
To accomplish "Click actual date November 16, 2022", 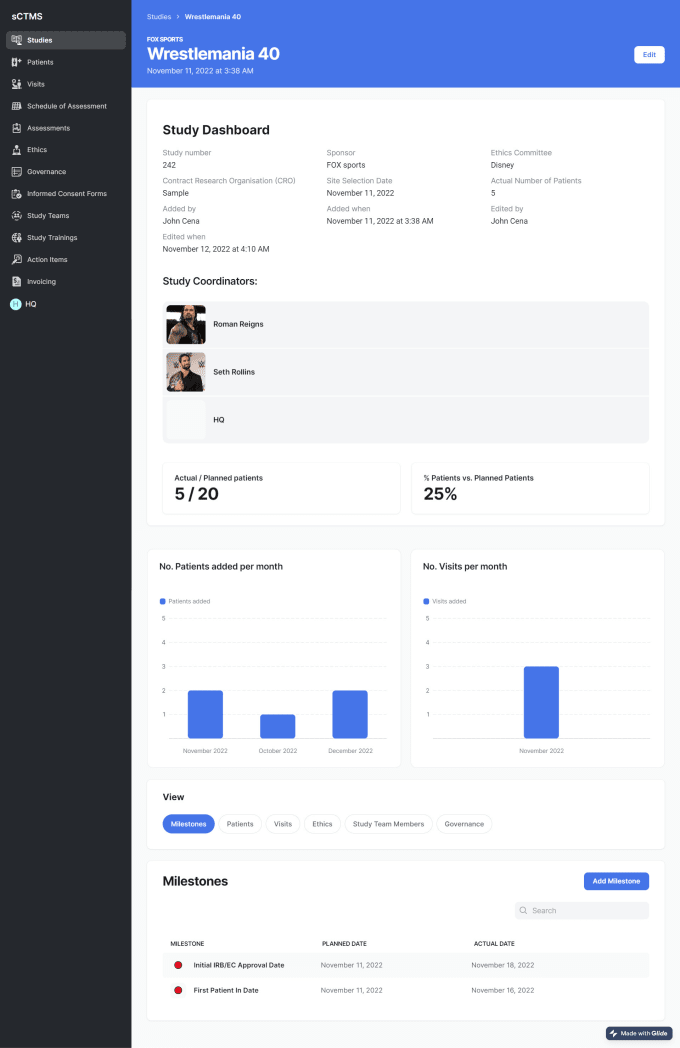I will point(503,991).
